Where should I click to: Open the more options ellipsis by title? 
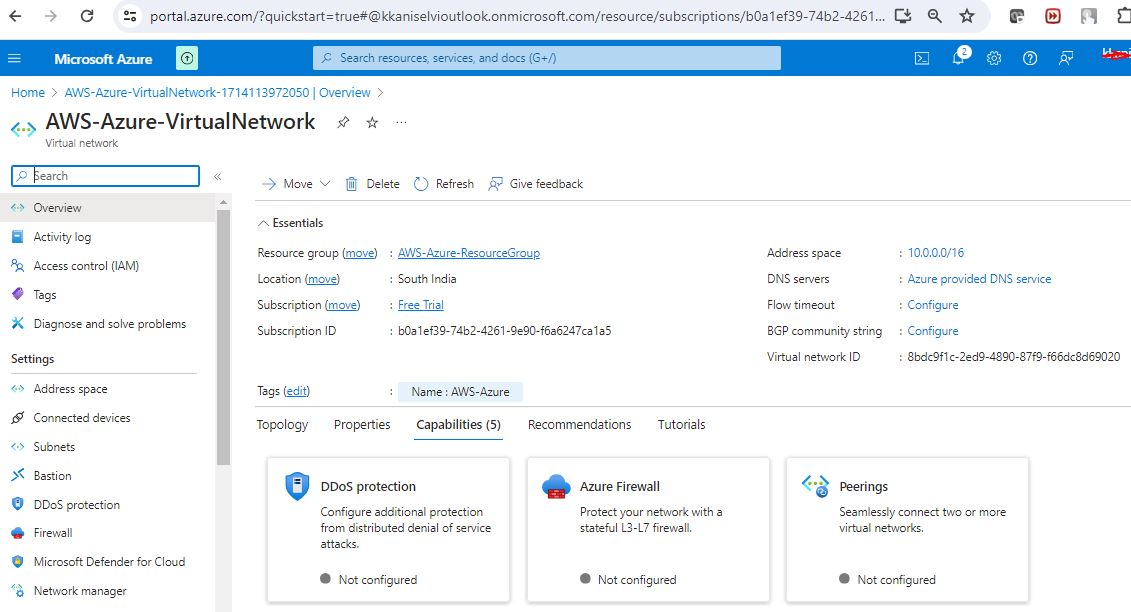point(401,122)
